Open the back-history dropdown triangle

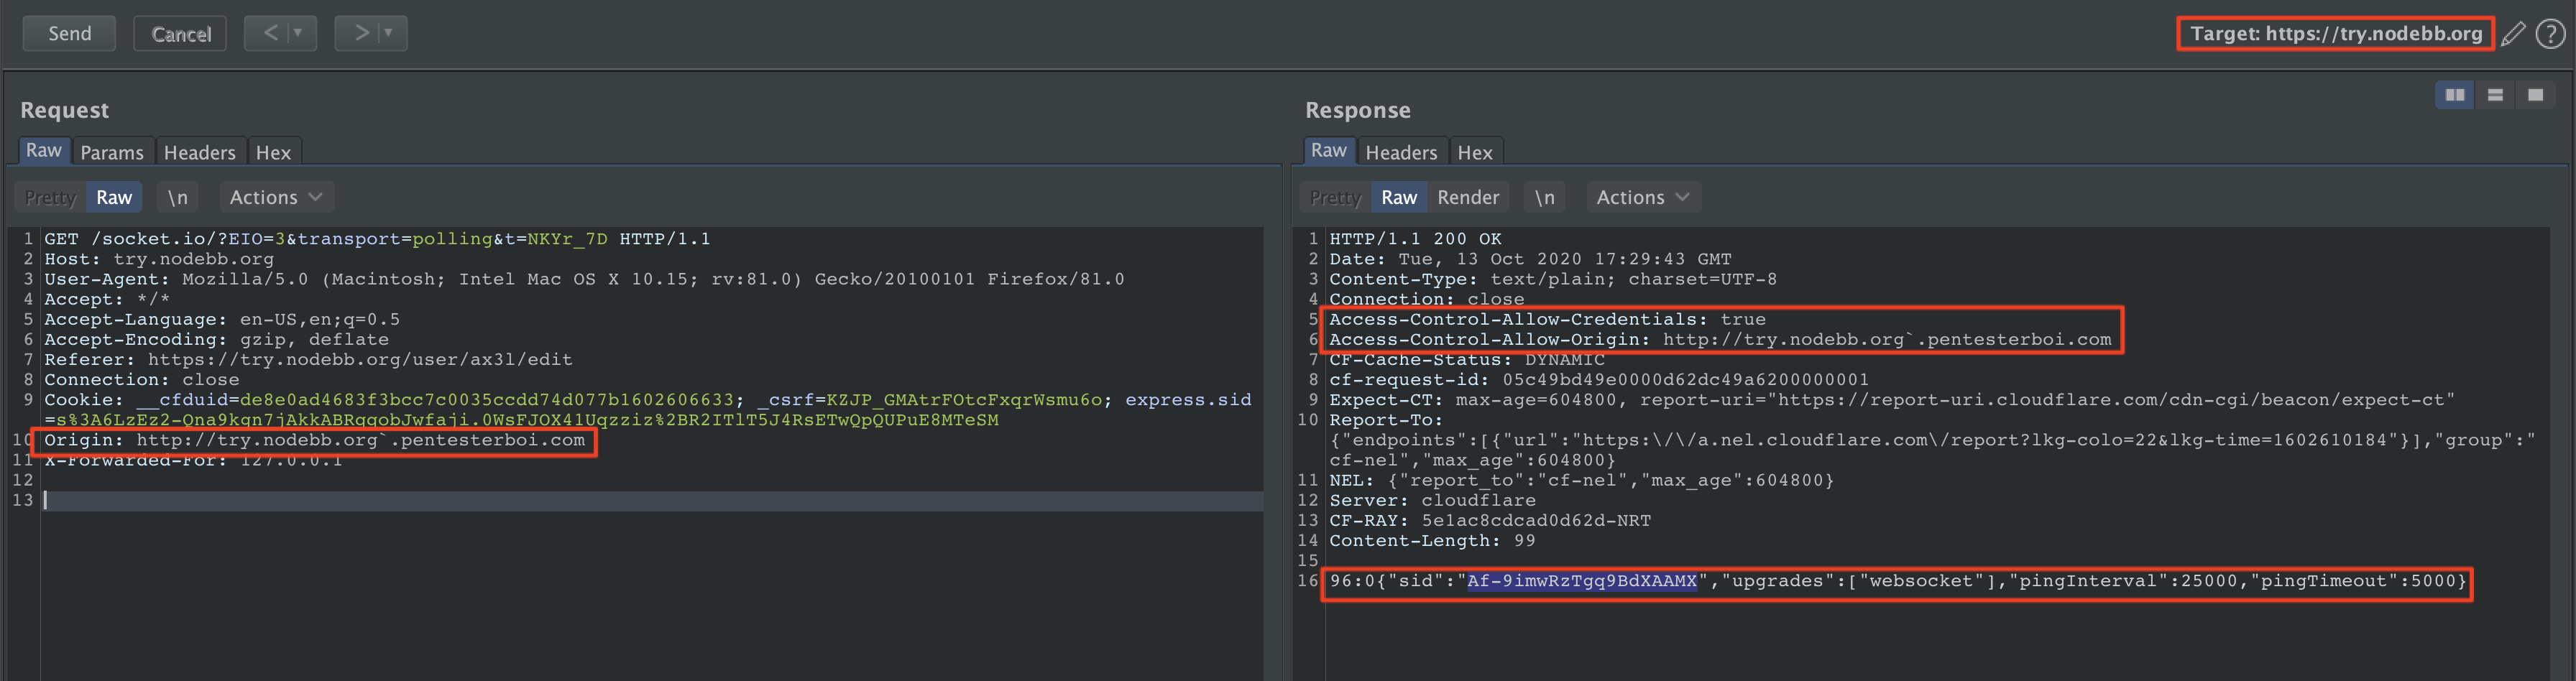(x=297, y=33)
